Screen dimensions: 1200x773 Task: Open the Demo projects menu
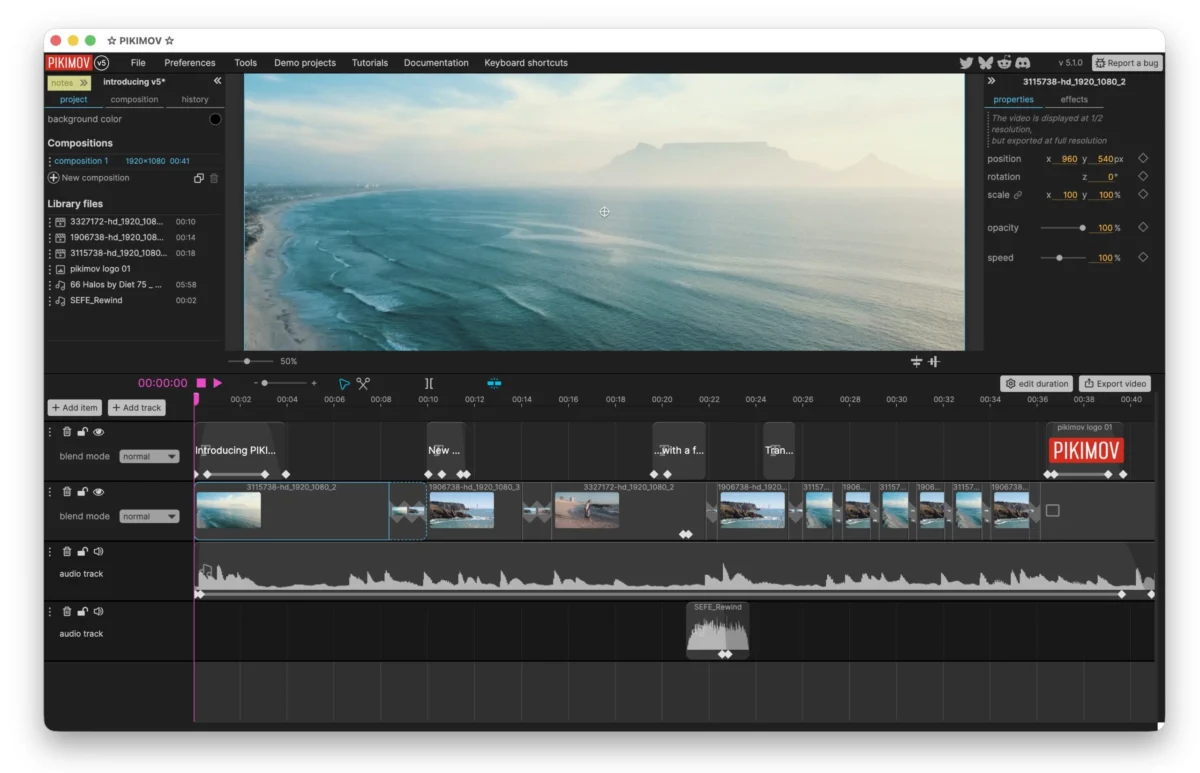click(304, 62)
